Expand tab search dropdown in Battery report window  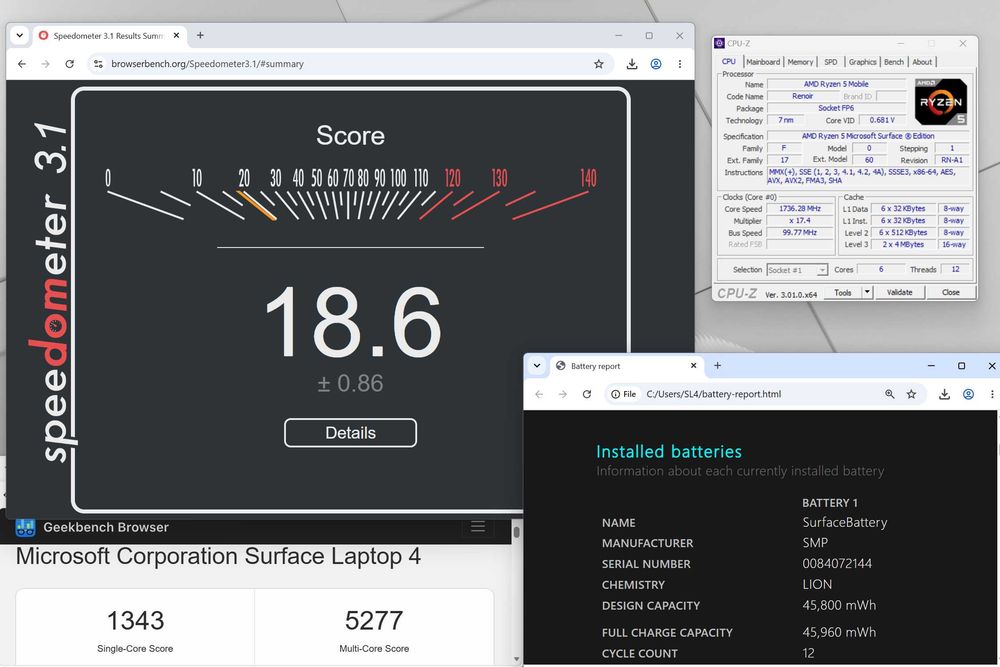tap(537, 365)
